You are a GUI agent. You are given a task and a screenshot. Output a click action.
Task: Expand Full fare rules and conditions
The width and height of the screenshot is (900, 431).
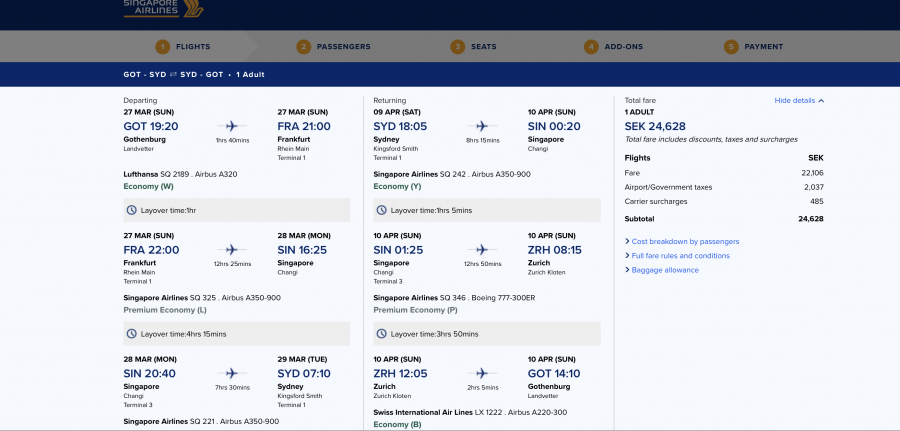[680, 255]
